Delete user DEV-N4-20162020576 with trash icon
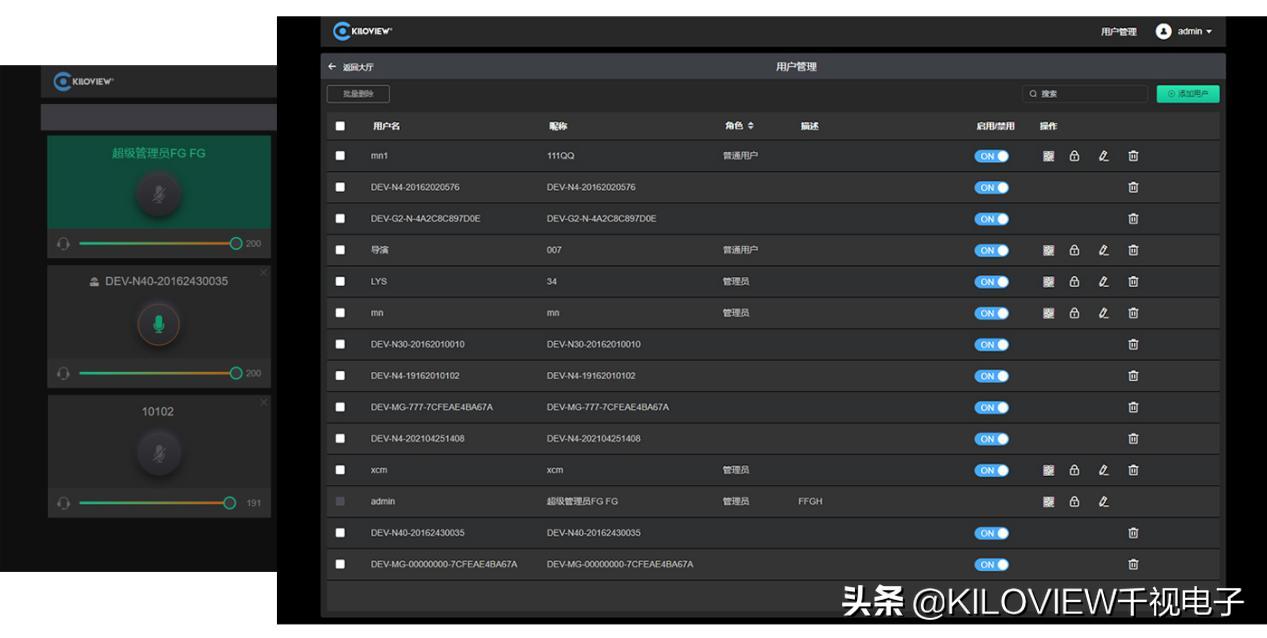The width and height of the screenshot is (1267, 638). point(1133,187)
